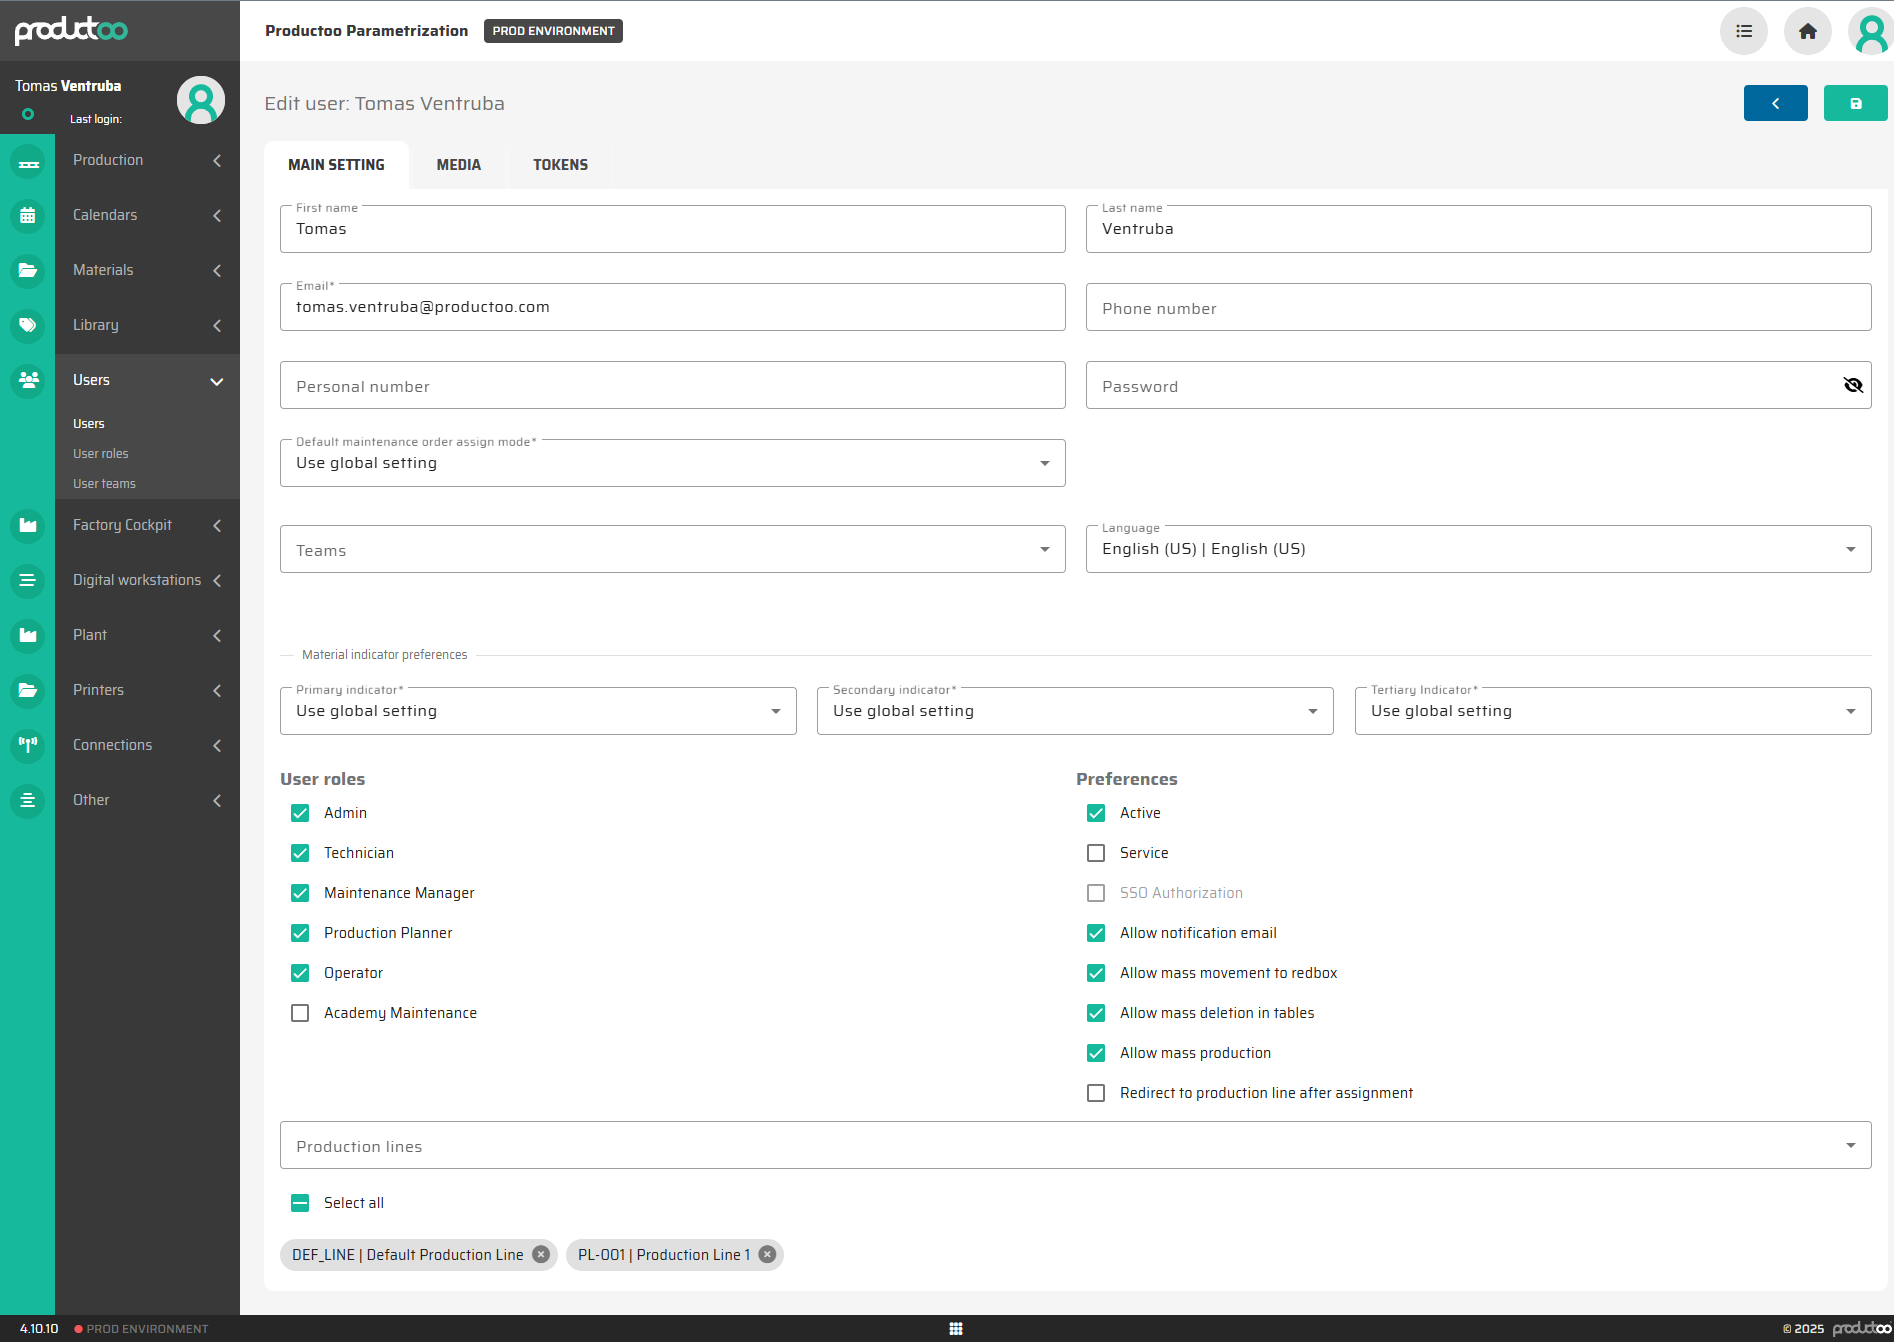This screenshot has width=1894, height=1342.
Task: Open the app grid icon in footer
Action: pyautogui.click(x=955, y=1329)
